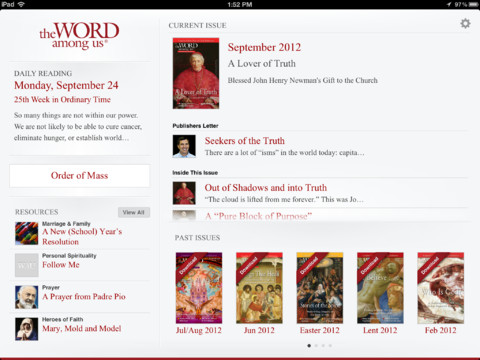Screen dimensions: 480x360
Task: Open A New (School) Year's Resolution
Action: point(82,236)
